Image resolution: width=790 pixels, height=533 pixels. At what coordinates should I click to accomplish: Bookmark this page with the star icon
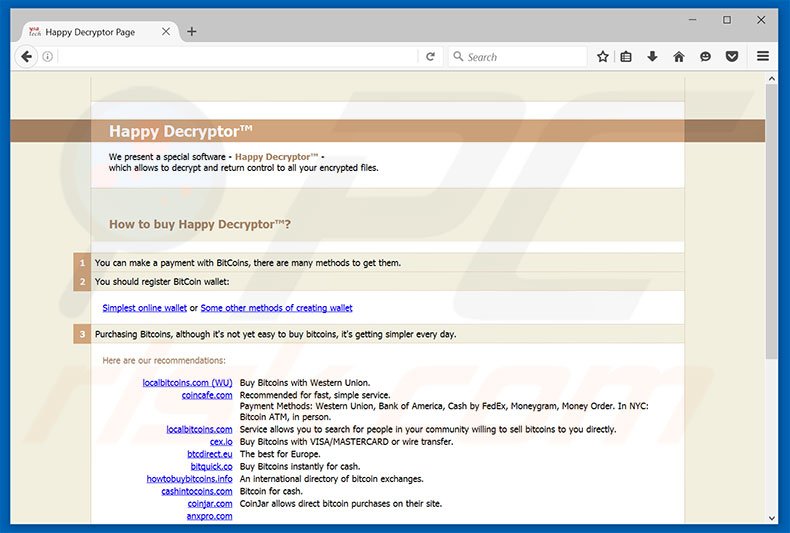point(602,57)
